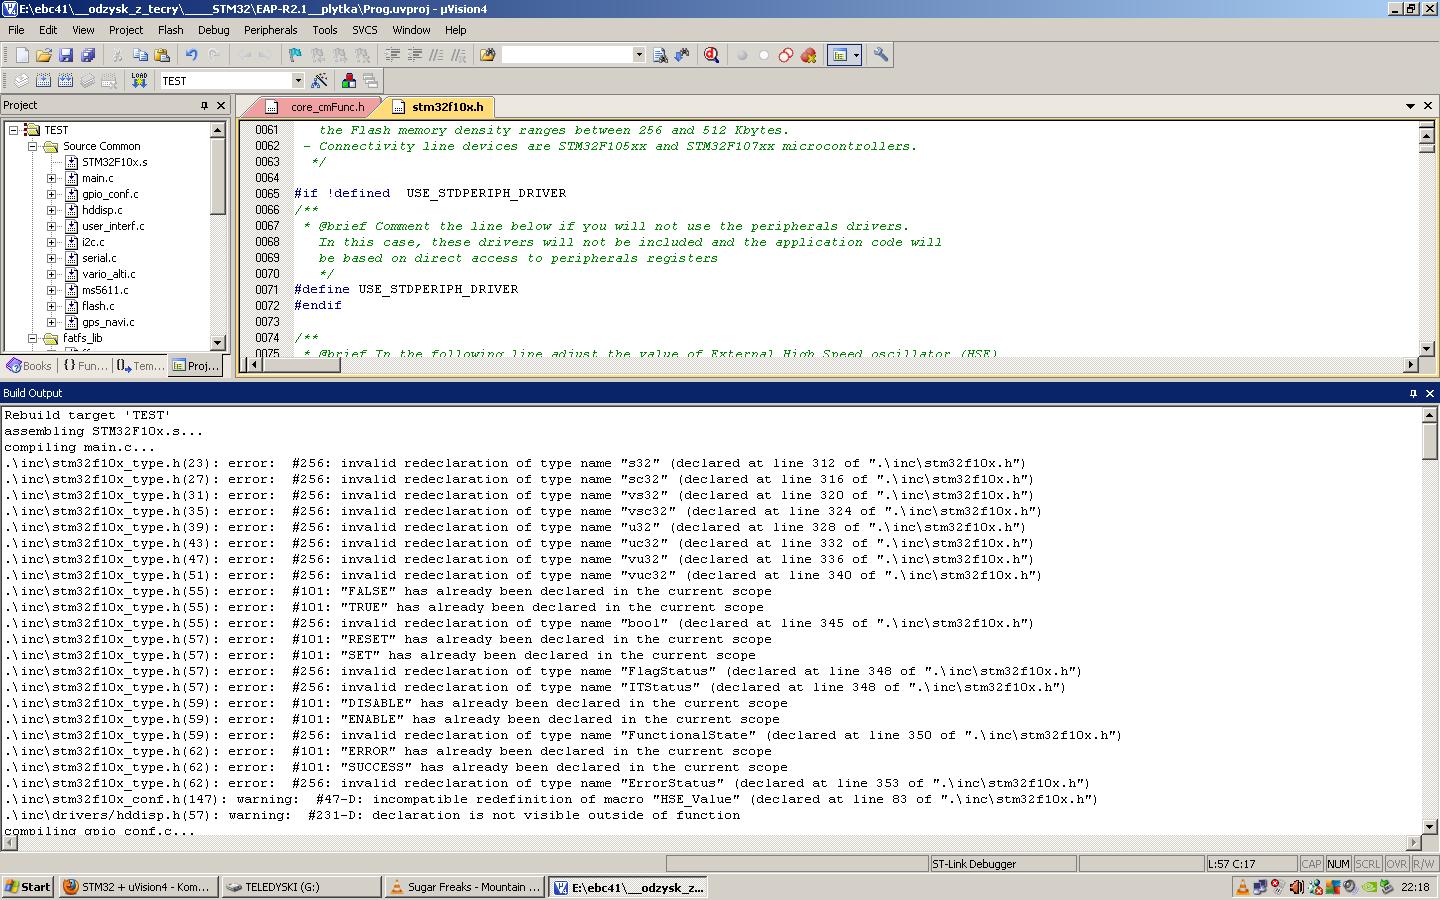Open Options for Target with the wand icon
Screen dimensions: 1440x900
tap(320, 80)
